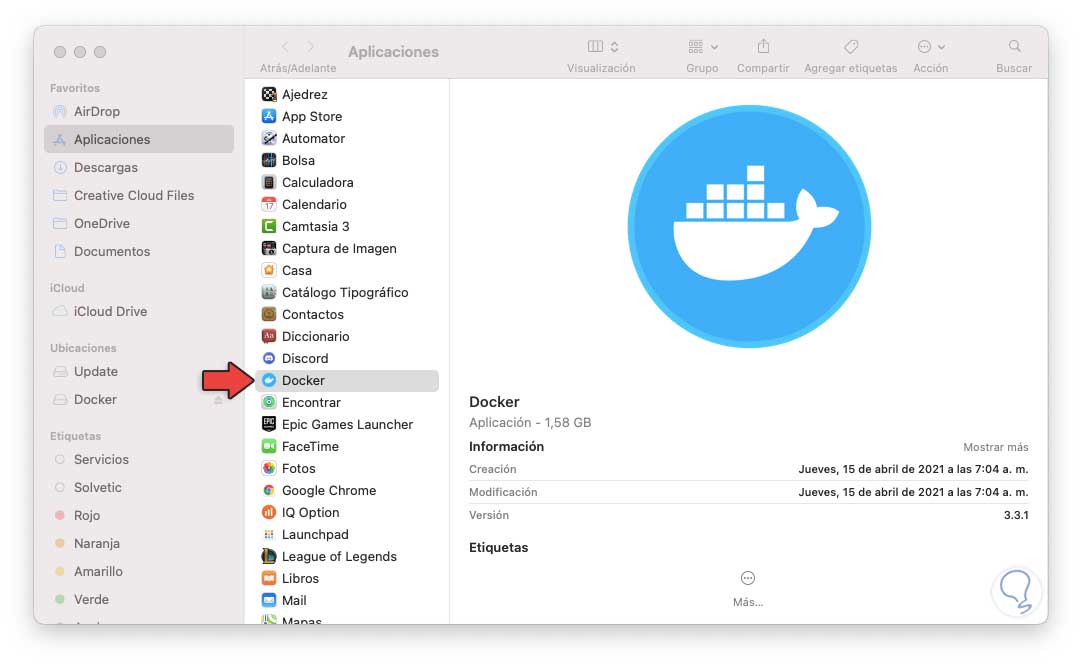Click the Bolsa stocks icon
Screen dimensions: 1082x666
(269, 161)
